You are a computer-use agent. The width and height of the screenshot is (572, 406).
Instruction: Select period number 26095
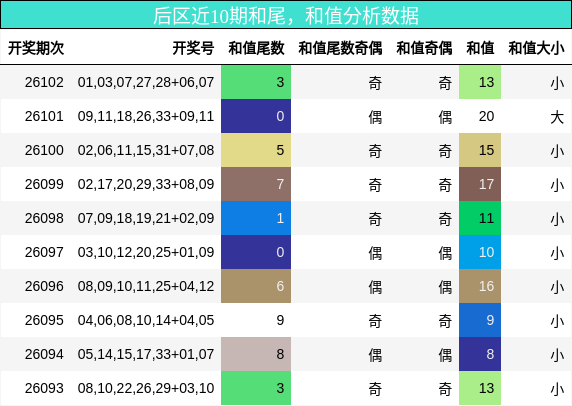[44, 320]
